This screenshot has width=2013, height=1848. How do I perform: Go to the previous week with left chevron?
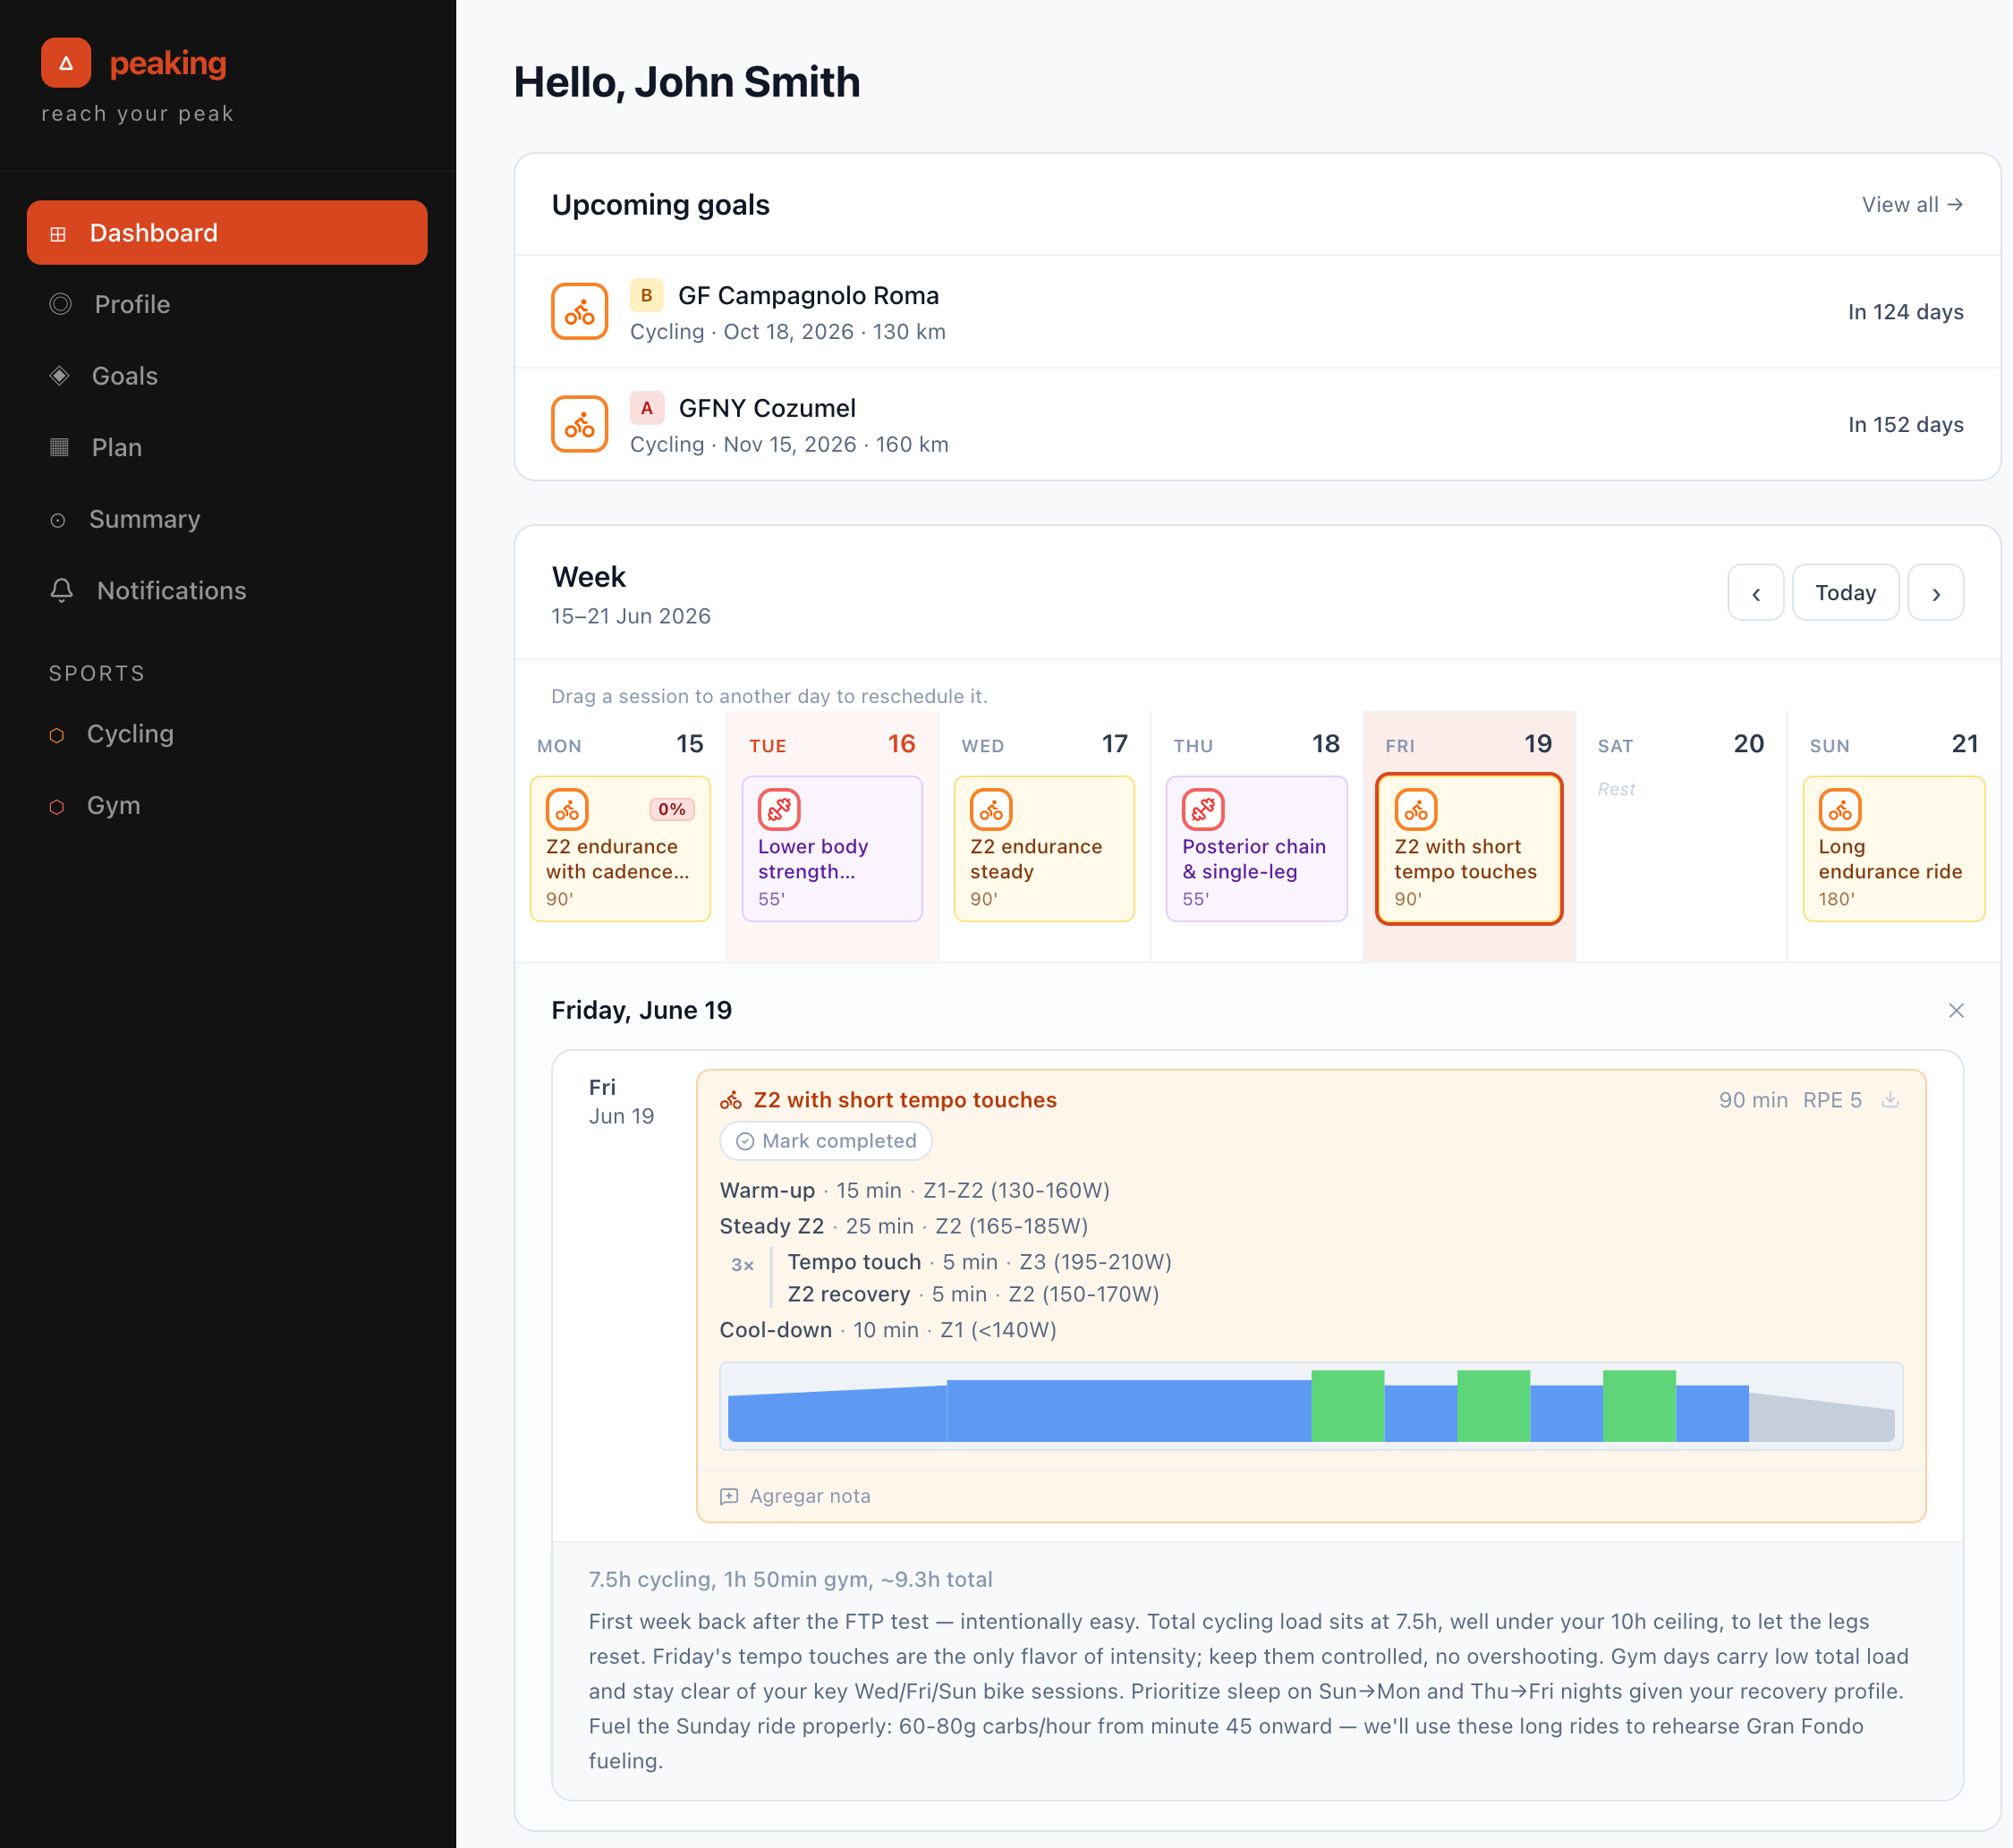1756,593
